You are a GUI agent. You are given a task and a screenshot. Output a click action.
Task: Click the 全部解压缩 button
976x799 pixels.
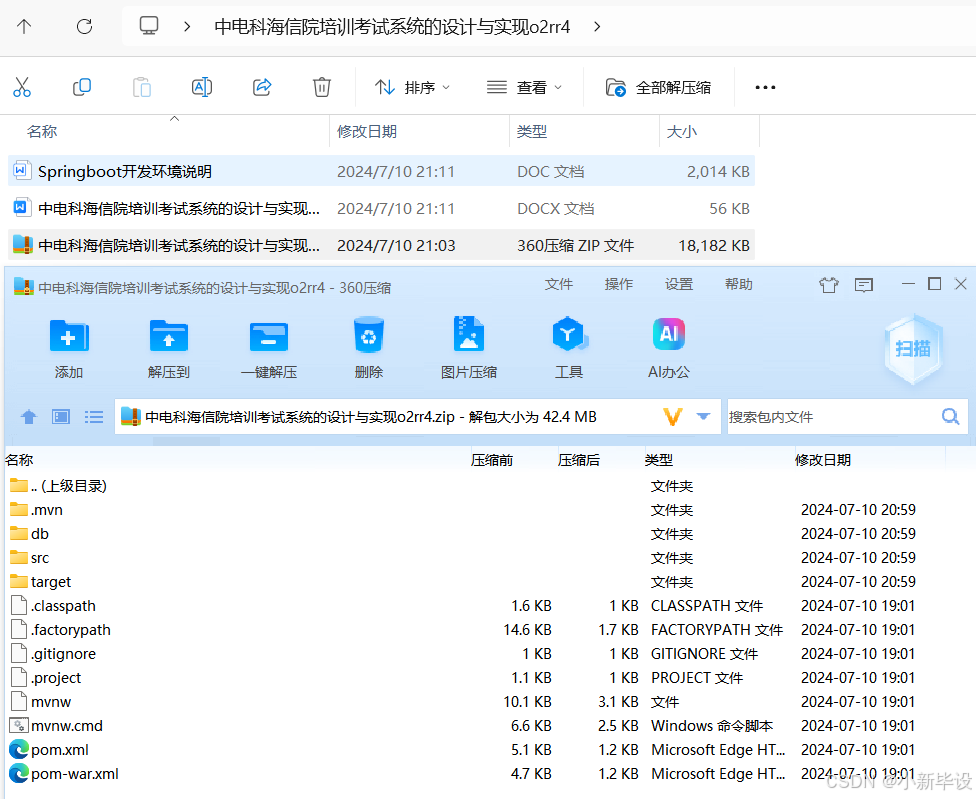(x=659, y=87)
